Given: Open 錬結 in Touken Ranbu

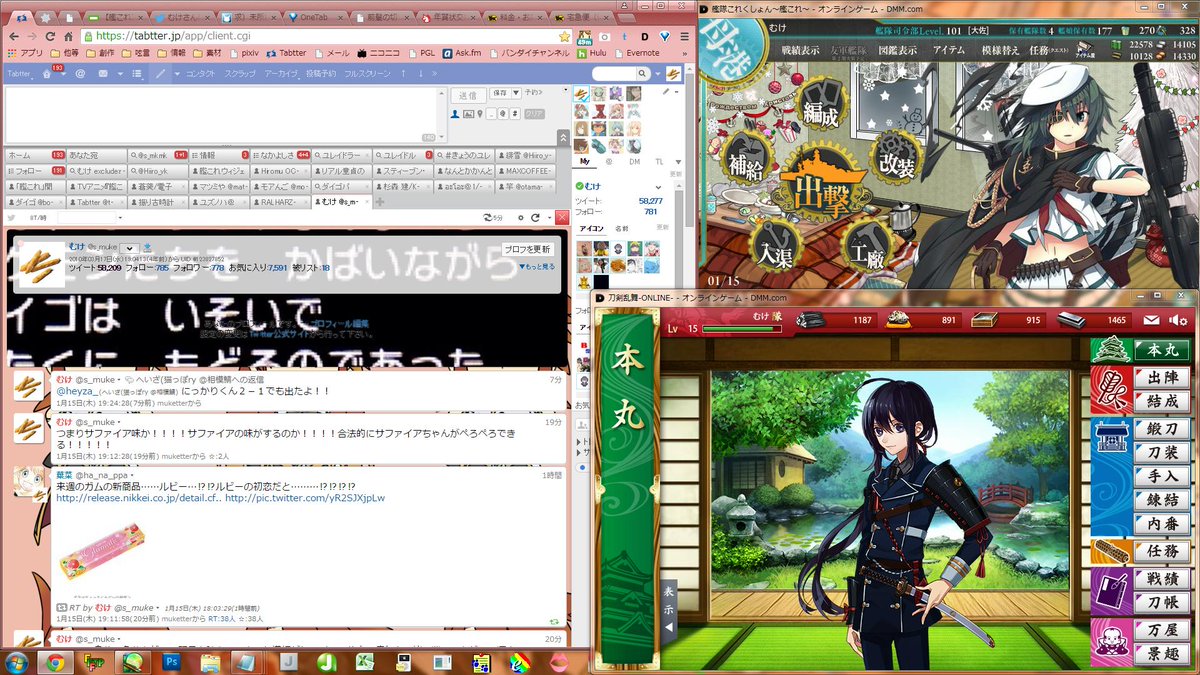Looking at the screenshot, I should tap(1164, 500).
